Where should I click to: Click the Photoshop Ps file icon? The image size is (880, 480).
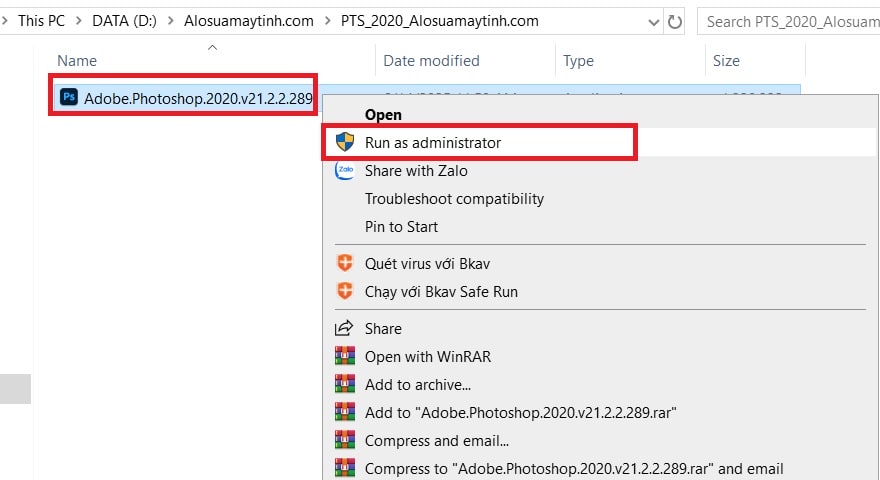69,97
